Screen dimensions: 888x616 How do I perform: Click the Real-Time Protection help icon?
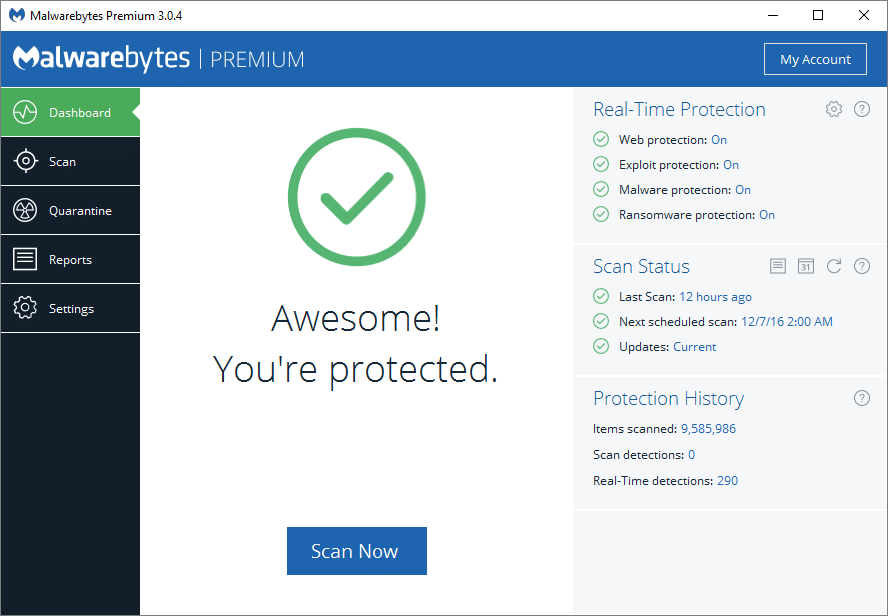coord(862,109)
